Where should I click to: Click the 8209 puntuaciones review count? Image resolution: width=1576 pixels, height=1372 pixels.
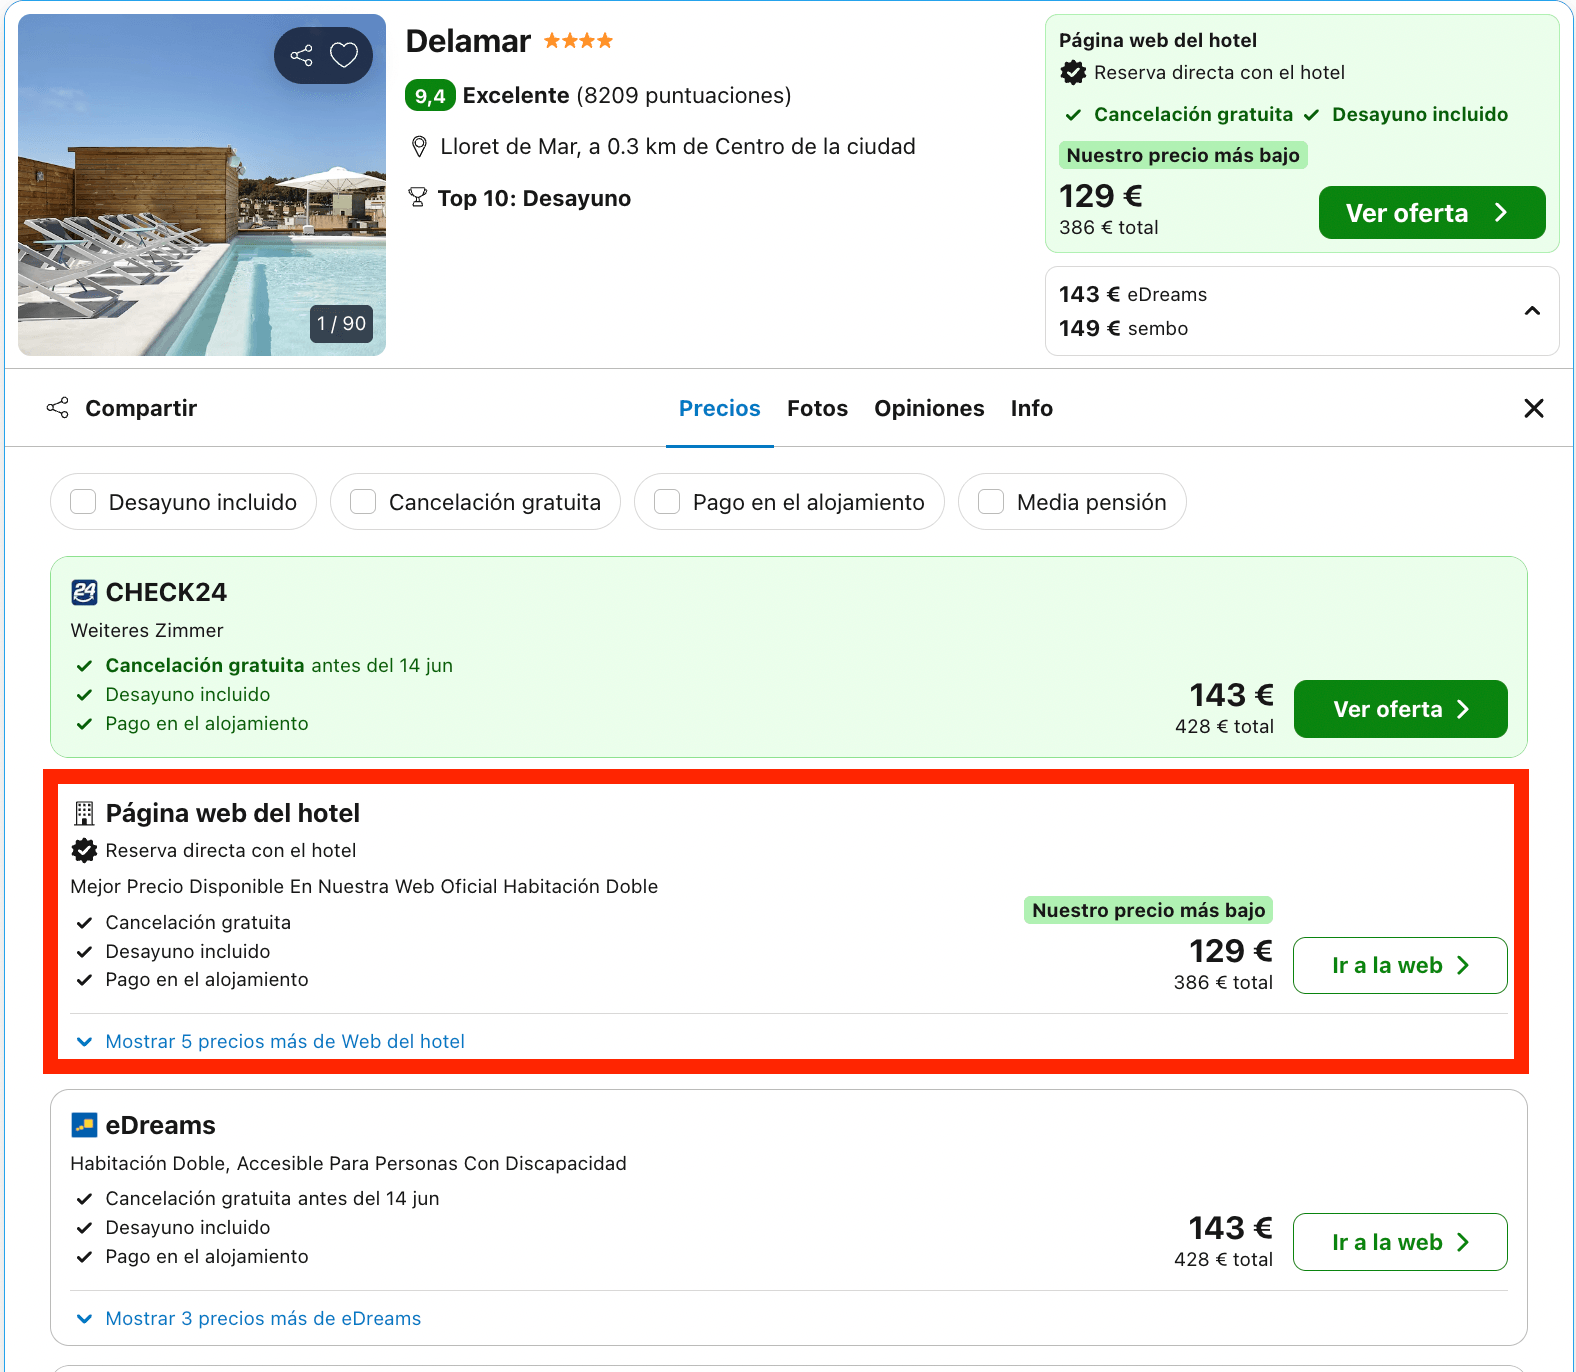click(684, 96)
